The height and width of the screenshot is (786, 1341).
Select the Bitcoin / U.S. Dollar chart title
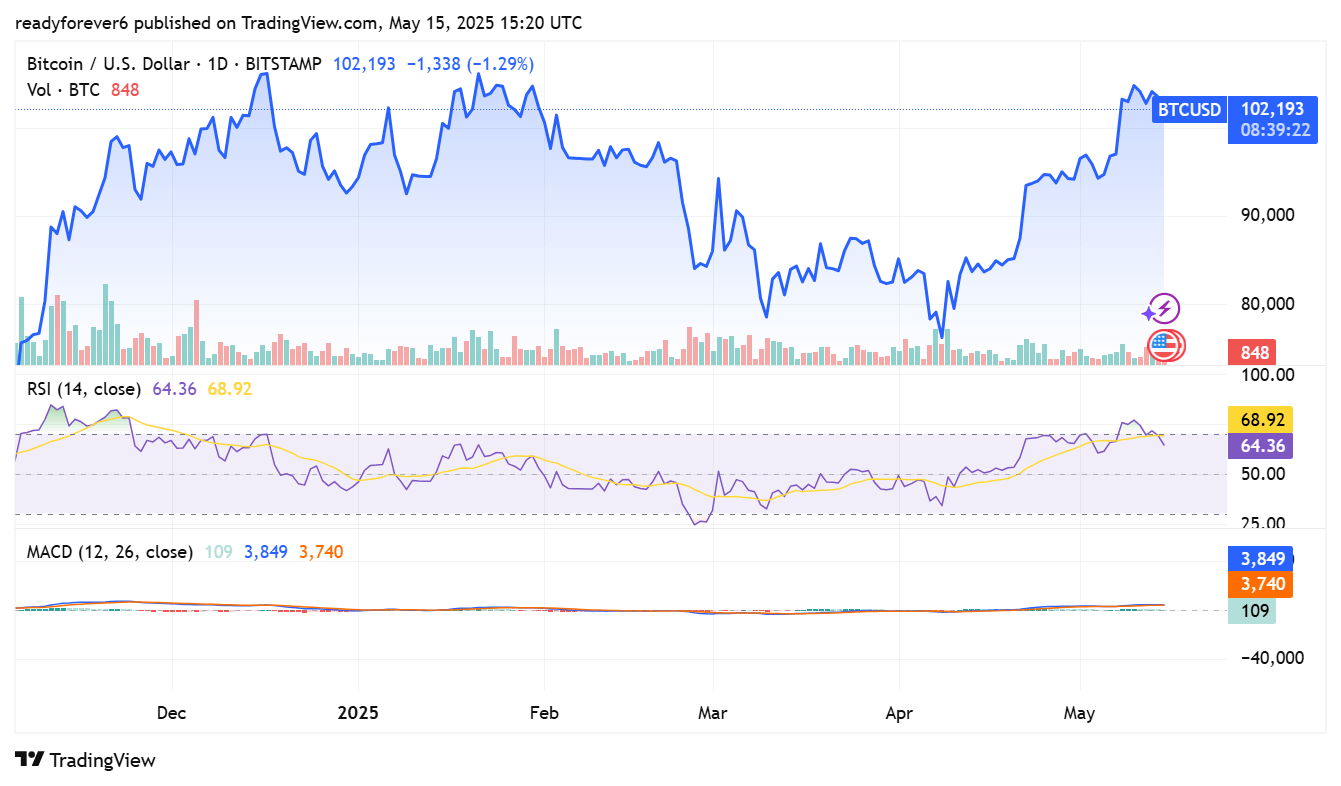tap(174, 64)
